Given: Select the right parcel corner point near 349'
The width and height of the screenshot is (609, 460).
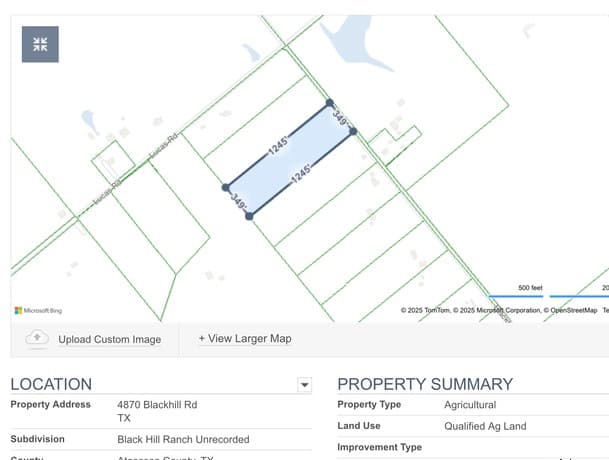Looking at the screenshot, I should (x=353, y=132).
